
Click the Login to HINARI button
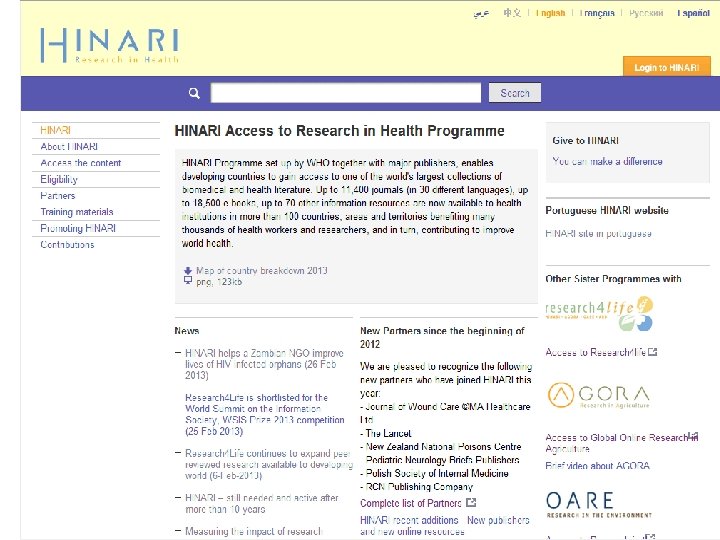pos(667,67)
